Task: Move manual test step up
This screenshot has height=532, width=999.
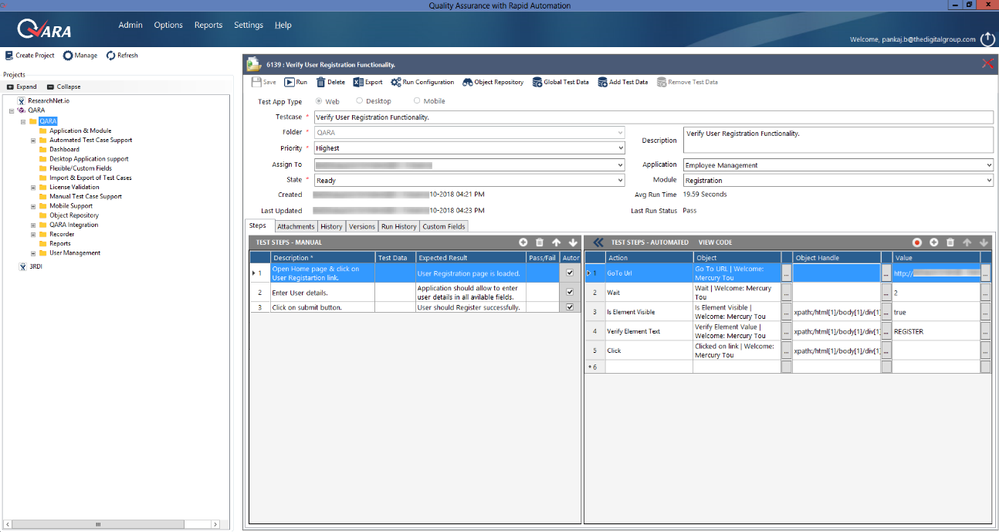Action: click(x=556, y=243)
